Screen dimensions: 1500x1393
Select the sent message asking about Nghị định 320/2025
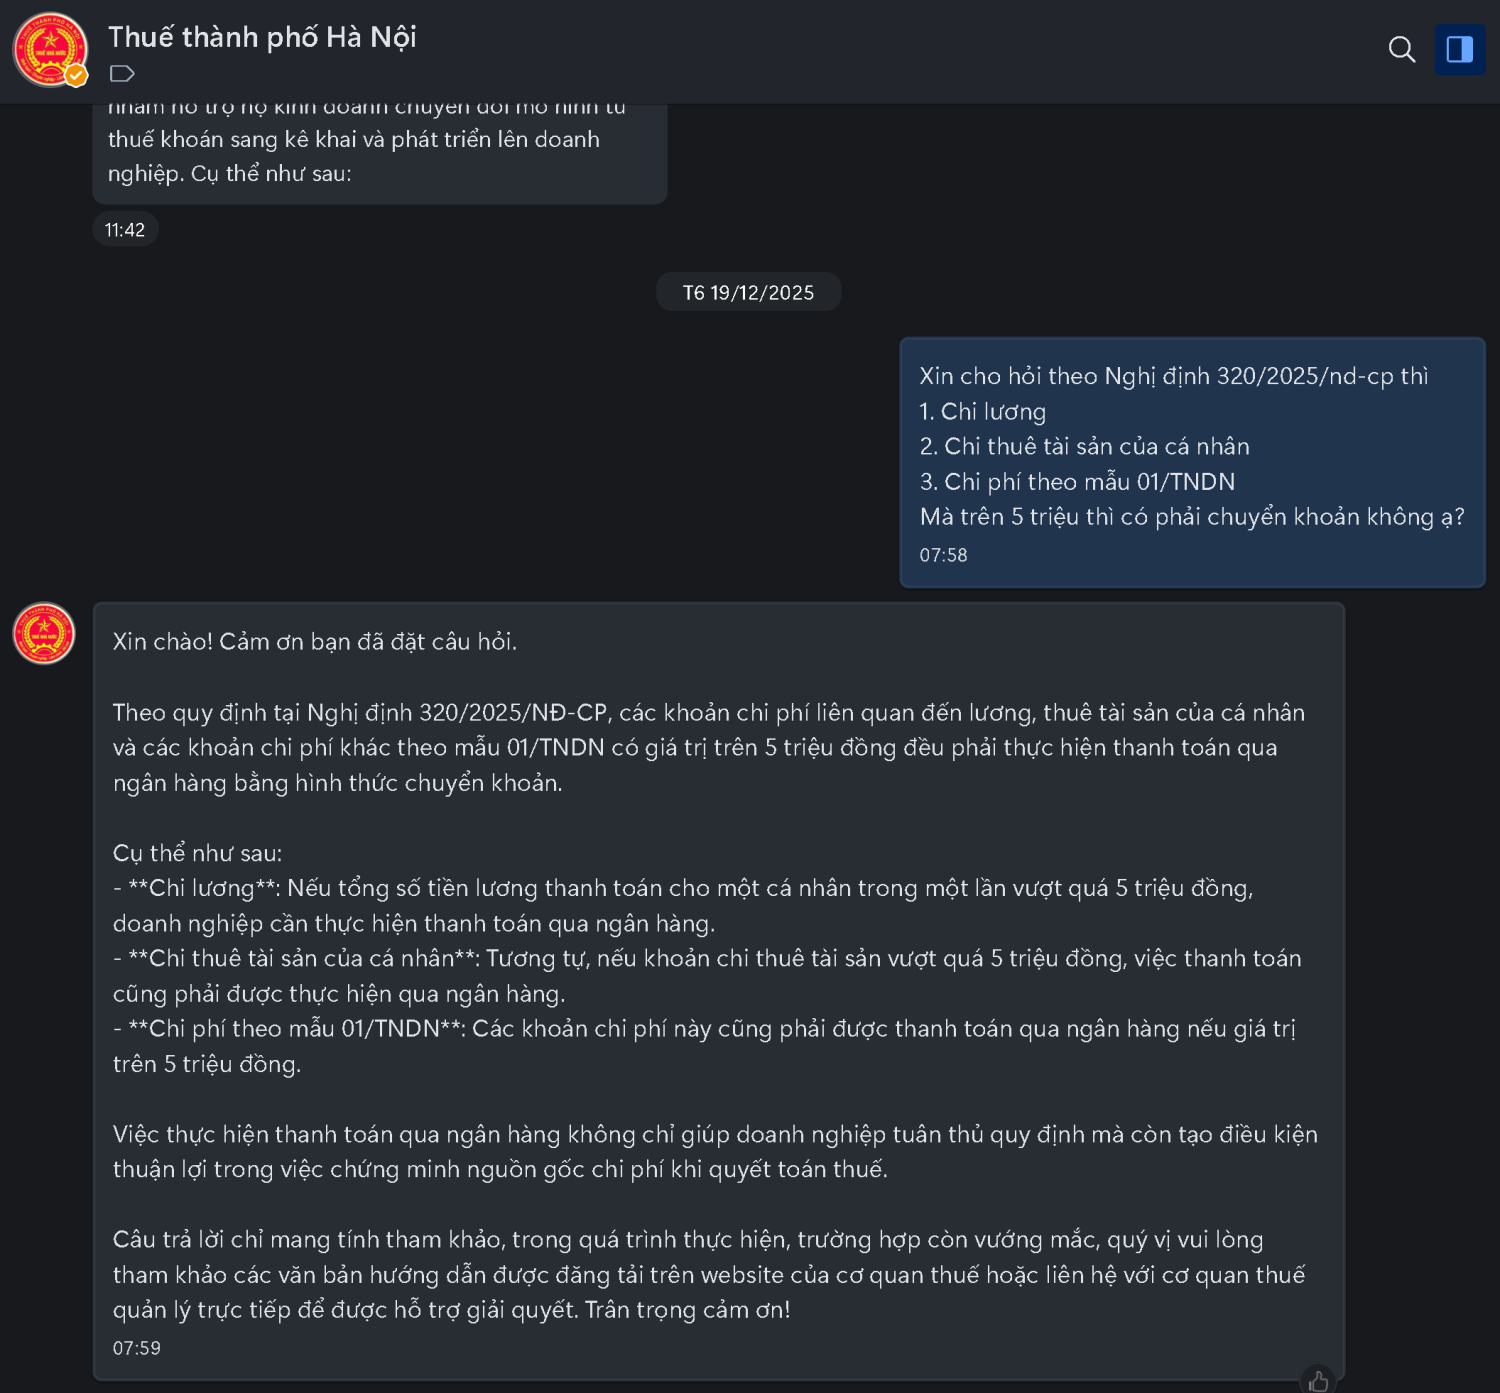(x=1192, y=462)
